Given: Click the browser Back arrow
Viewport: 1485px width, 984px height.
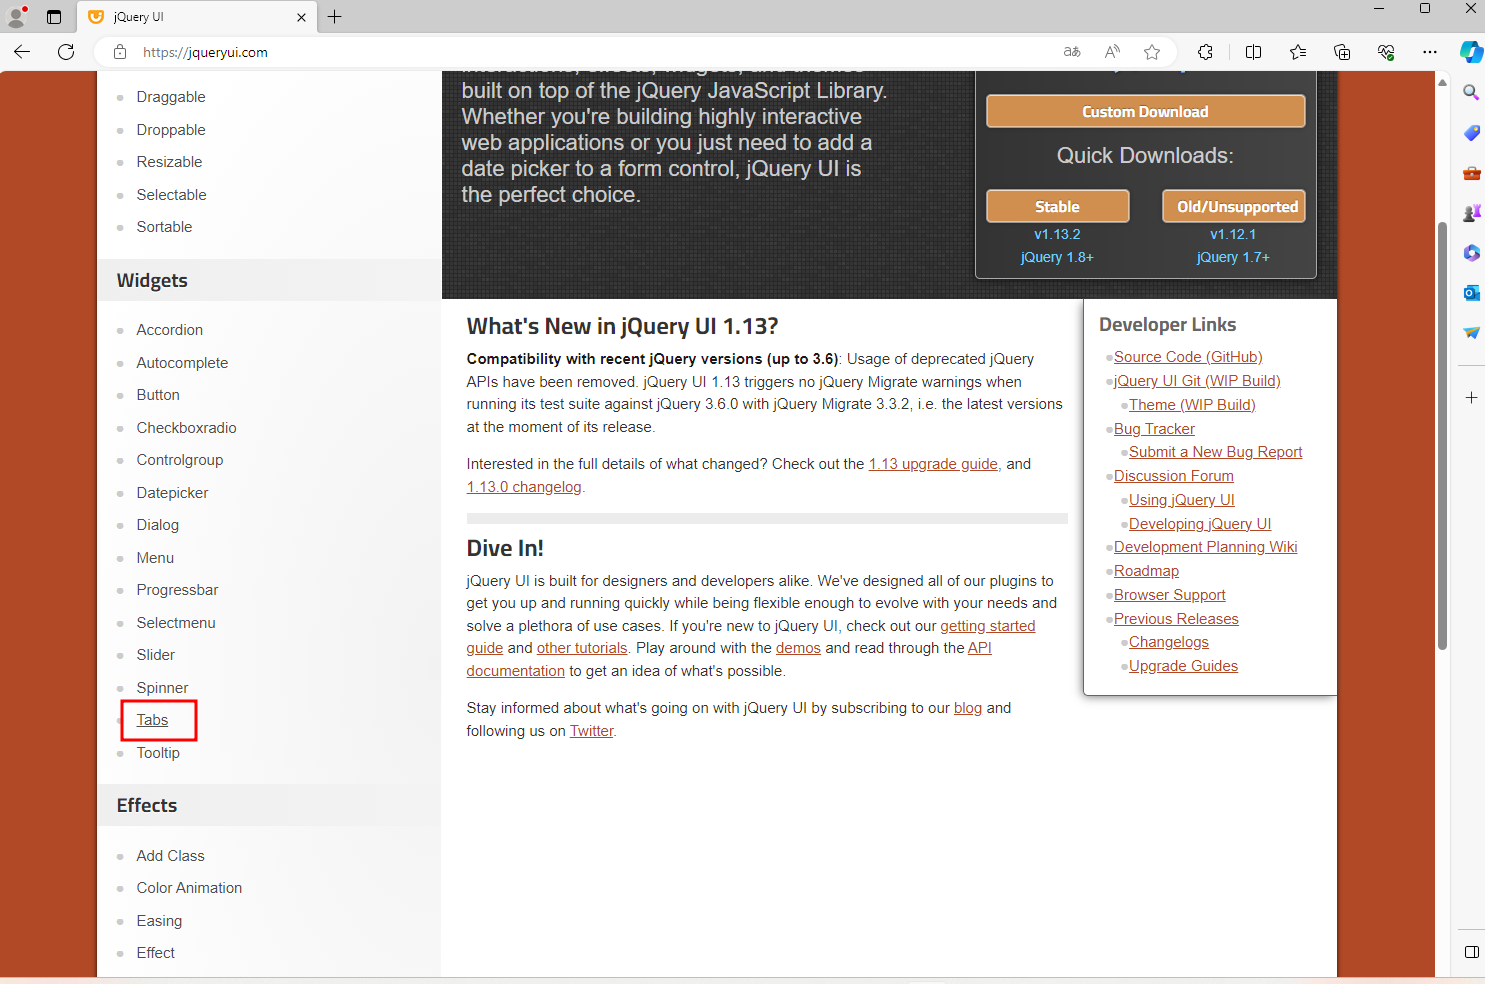Looking at the screenshot, I should tap(22, 52).
